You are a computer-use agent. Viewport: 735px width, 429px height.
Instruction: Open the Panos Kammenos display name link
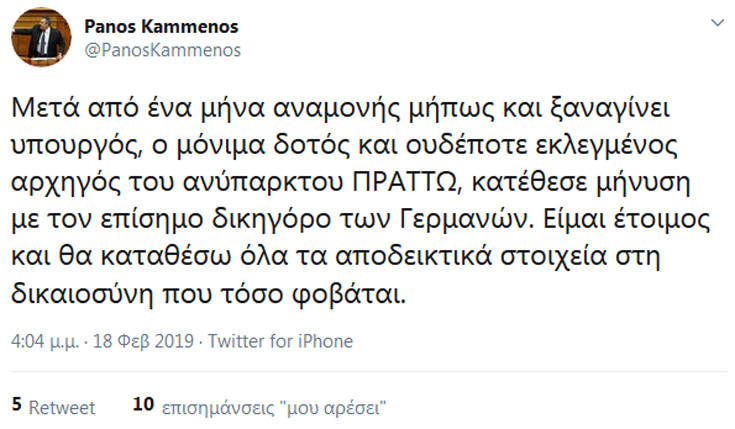tap(168, 25)
